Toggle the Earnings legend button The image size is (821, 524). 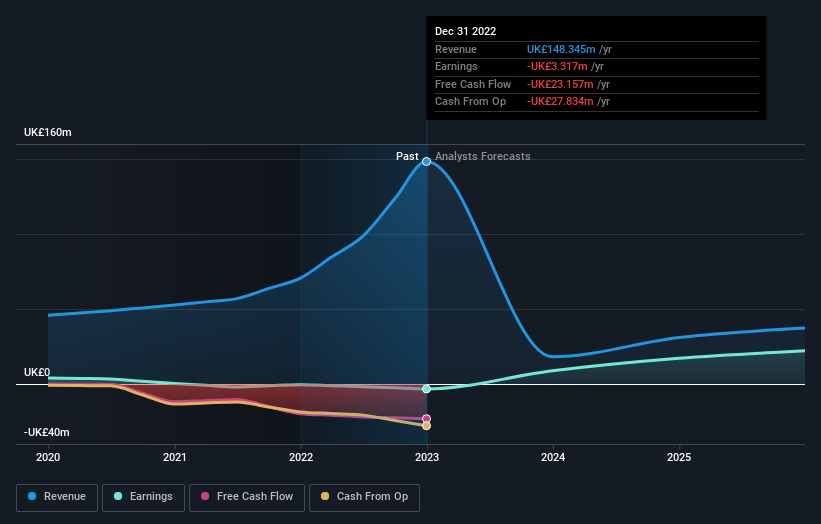click(x=143, y=497)
